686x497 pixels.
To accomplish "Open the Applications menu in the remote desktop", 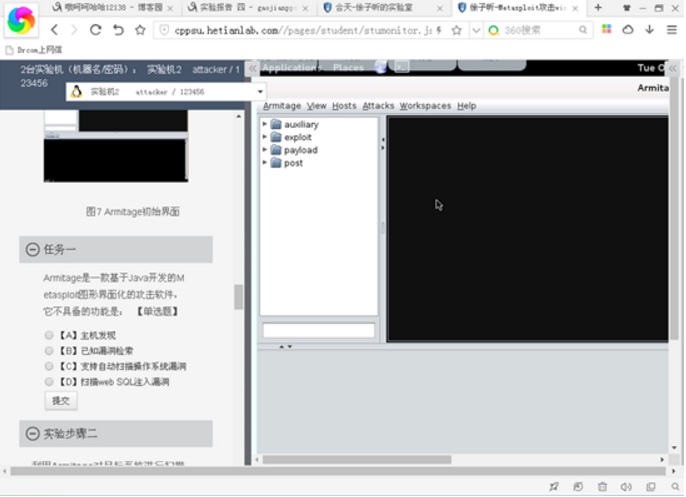I will click(x=291, y=67).
